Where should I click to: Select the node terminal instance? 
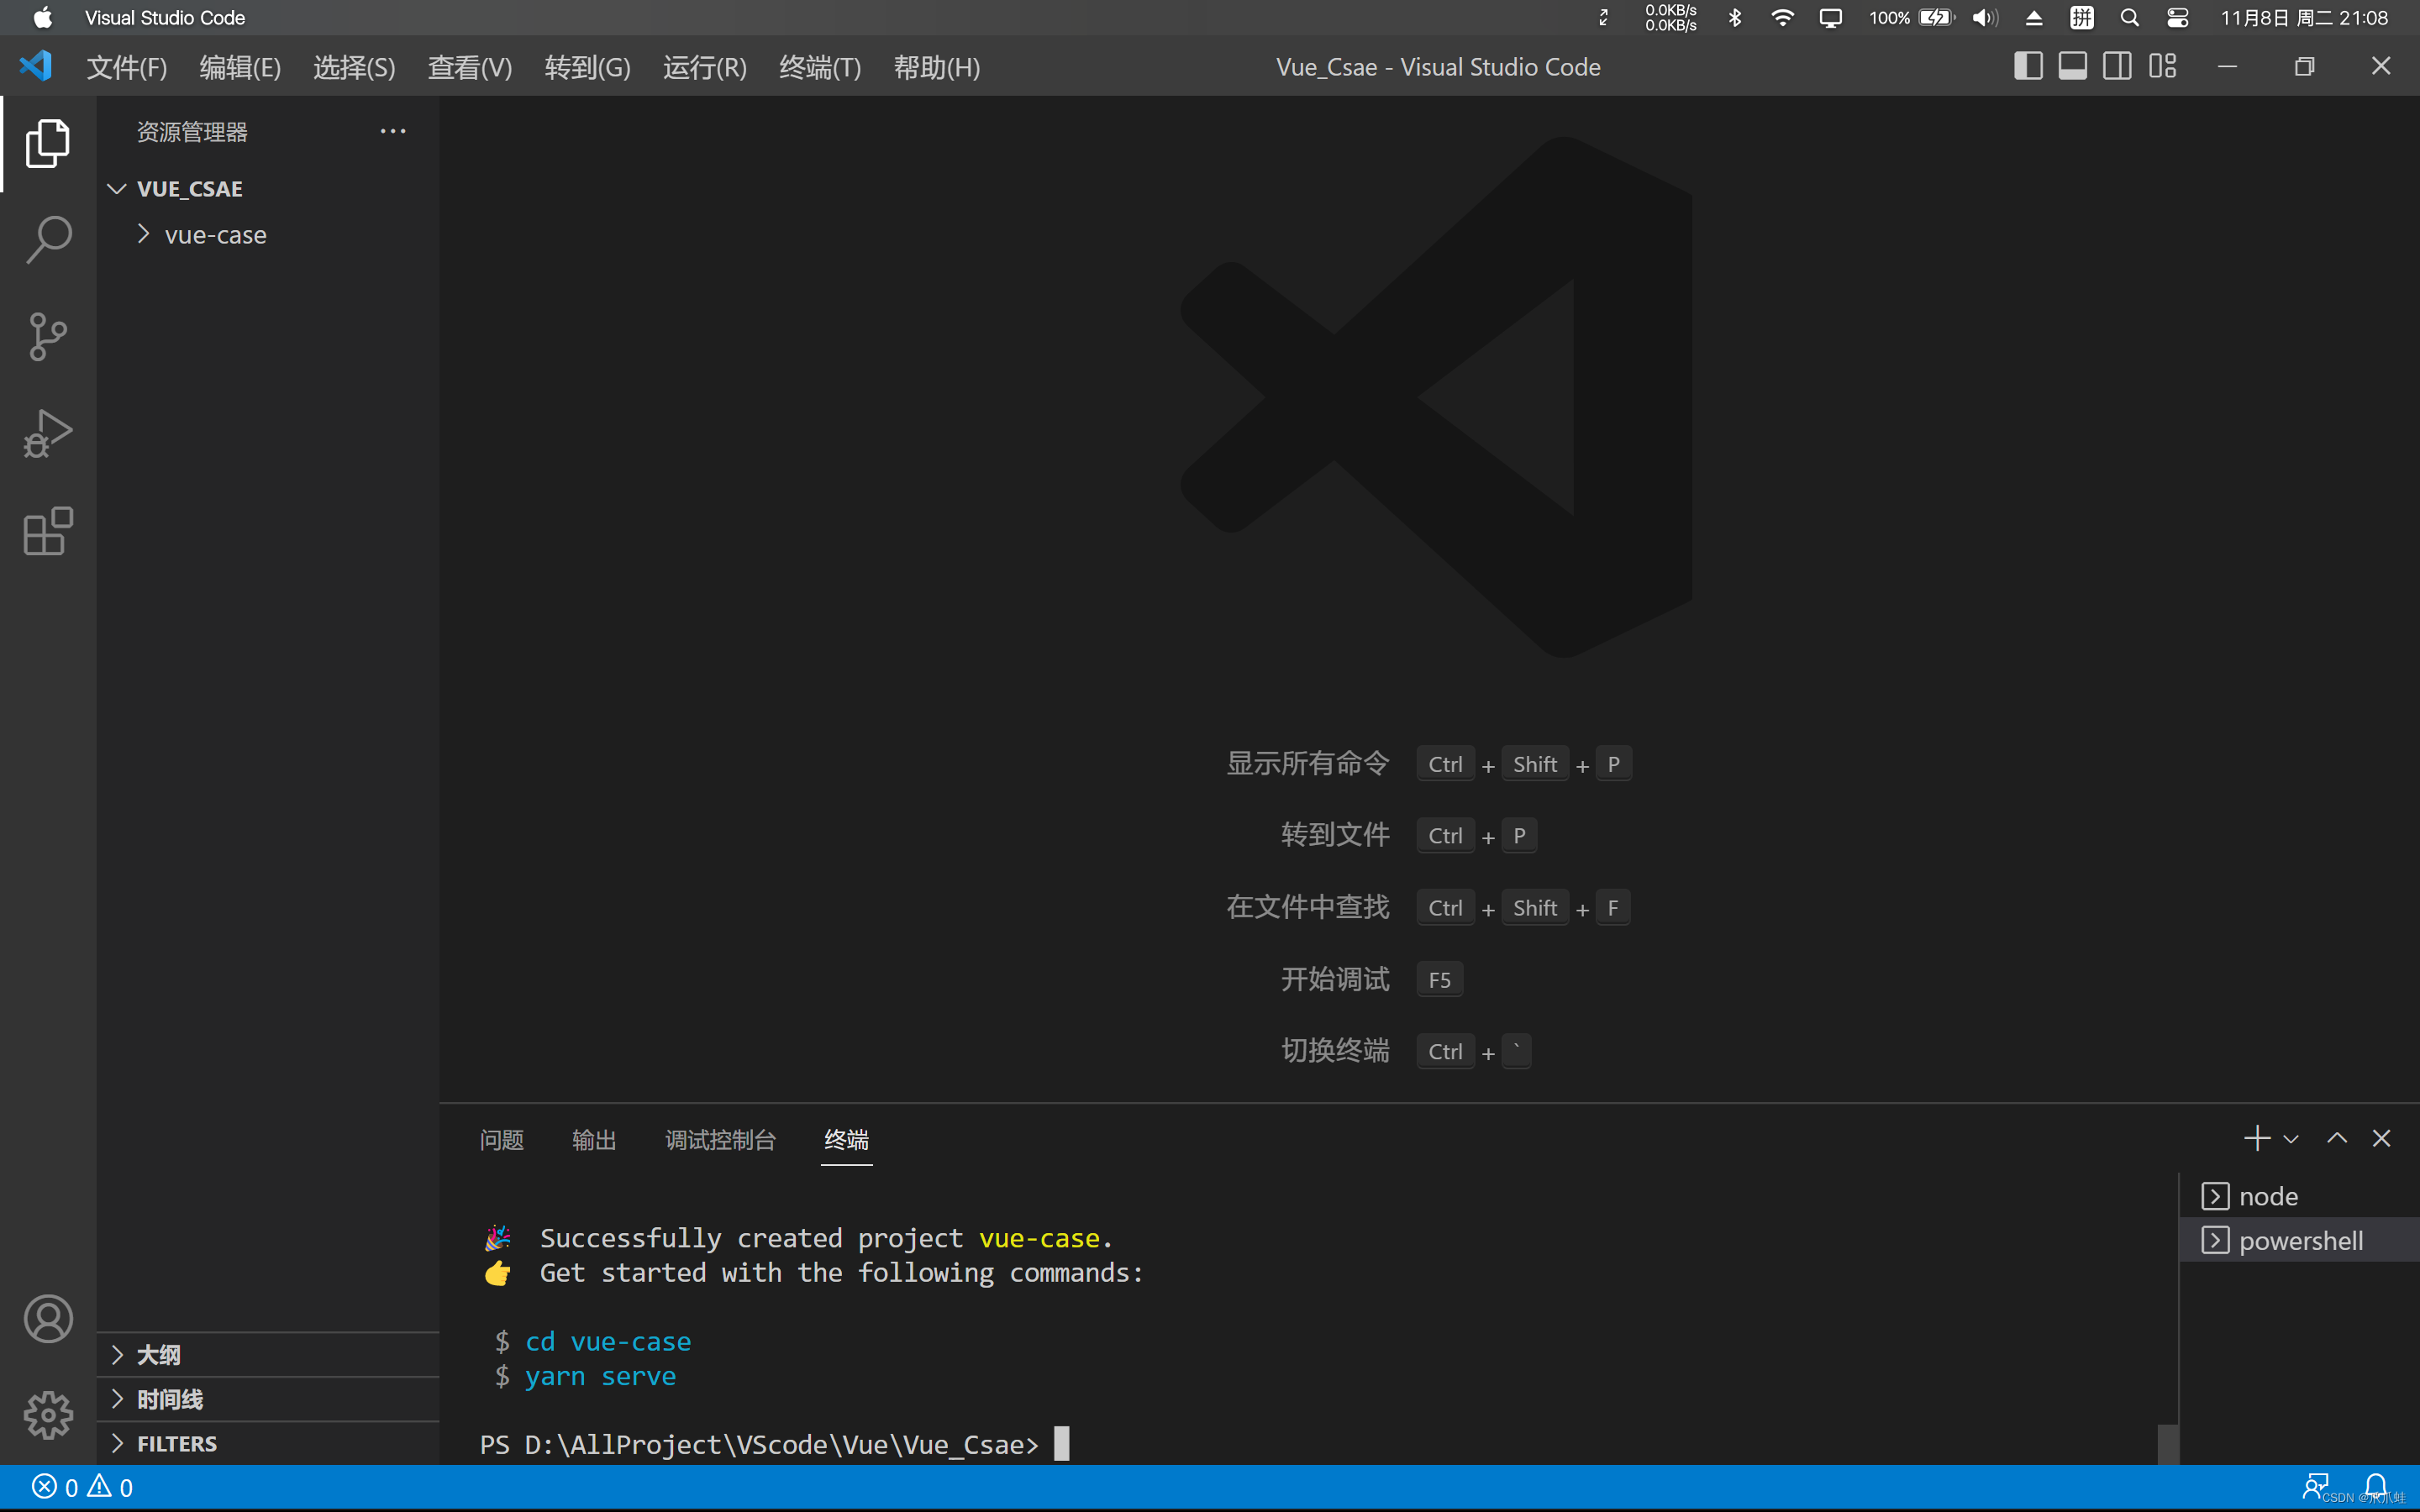(2299, 1196)
